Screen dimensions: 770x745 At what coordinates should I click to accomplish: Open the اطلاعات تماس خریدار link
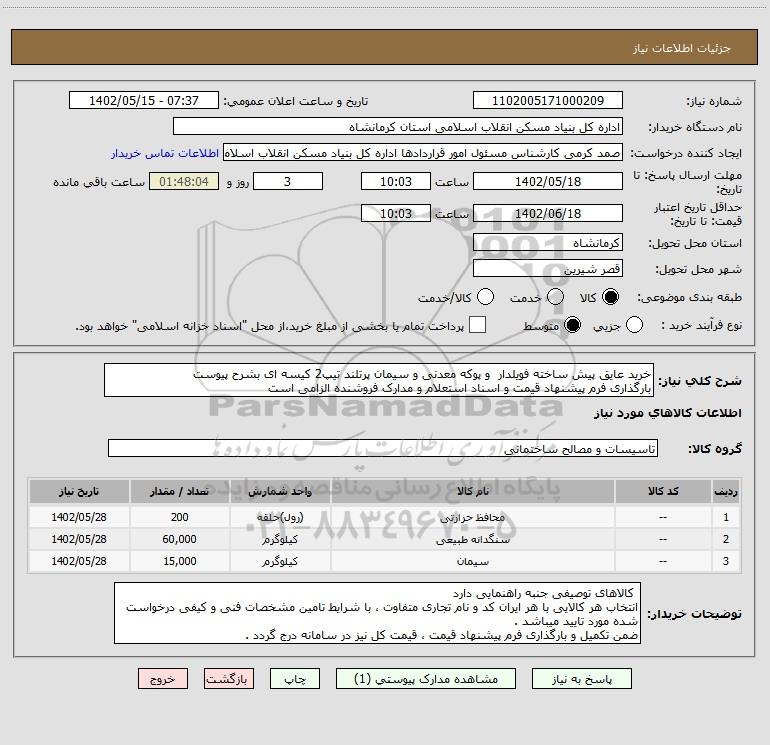(x=165, y=153)
